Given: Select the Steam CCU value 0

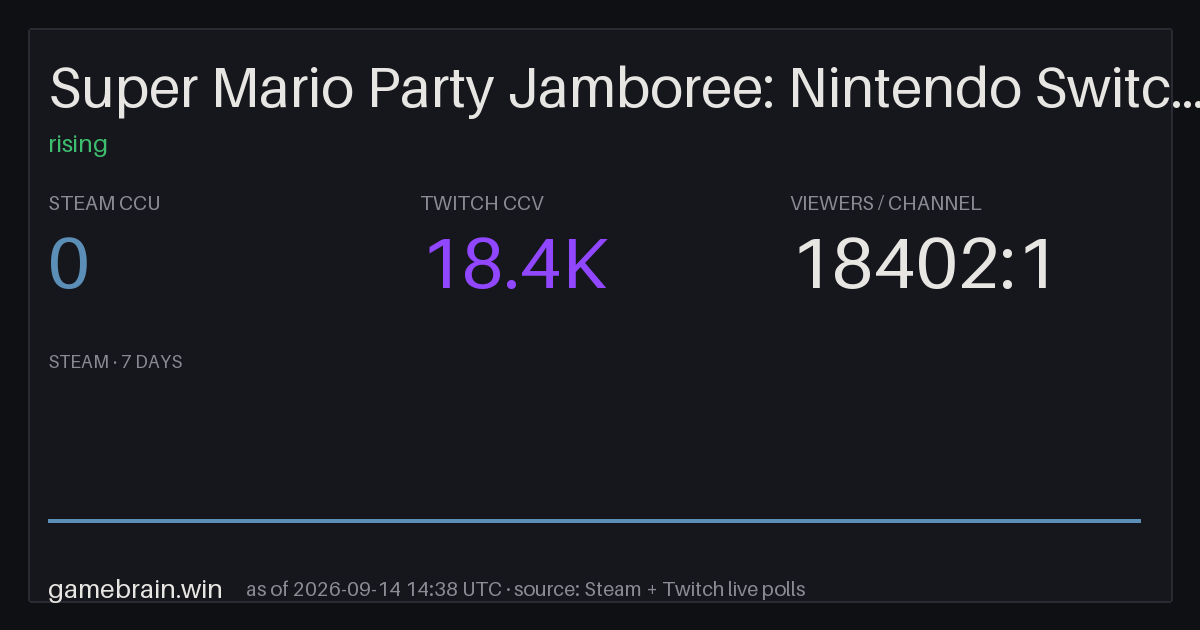Looking at the screenshot, I should pos(69,265).
